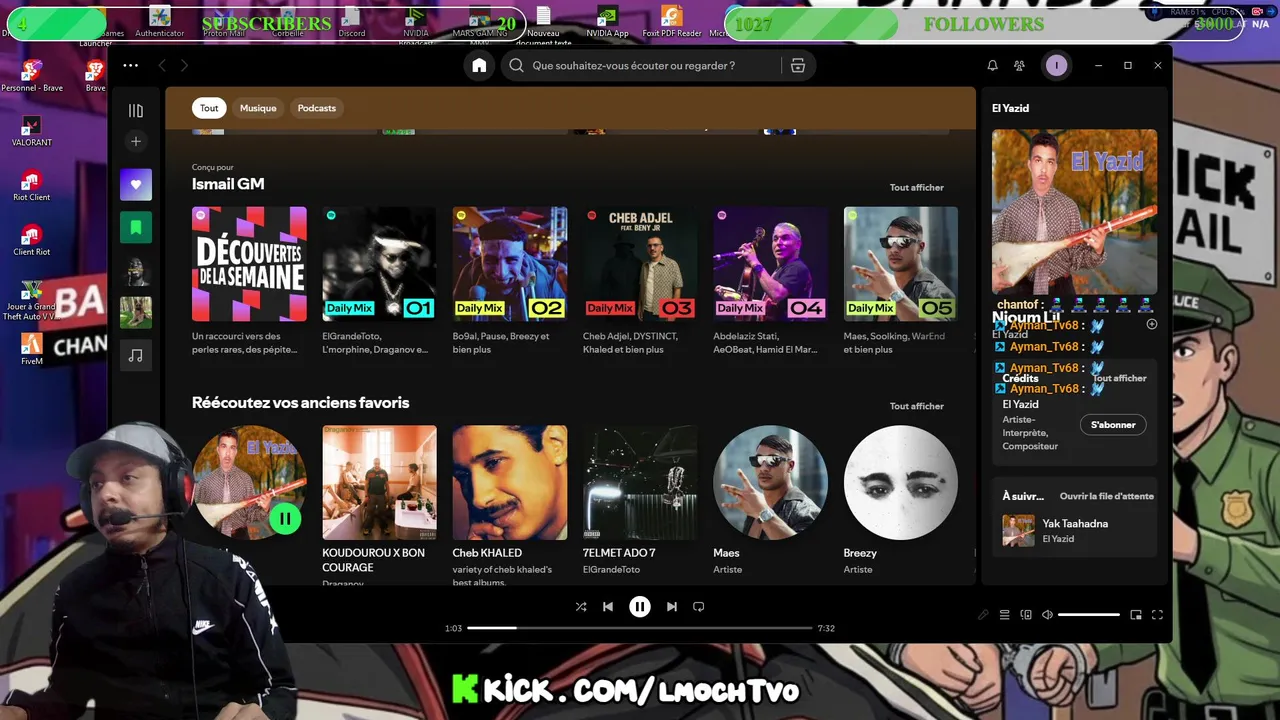Switch to full screen view

(x=1157, y=615)
